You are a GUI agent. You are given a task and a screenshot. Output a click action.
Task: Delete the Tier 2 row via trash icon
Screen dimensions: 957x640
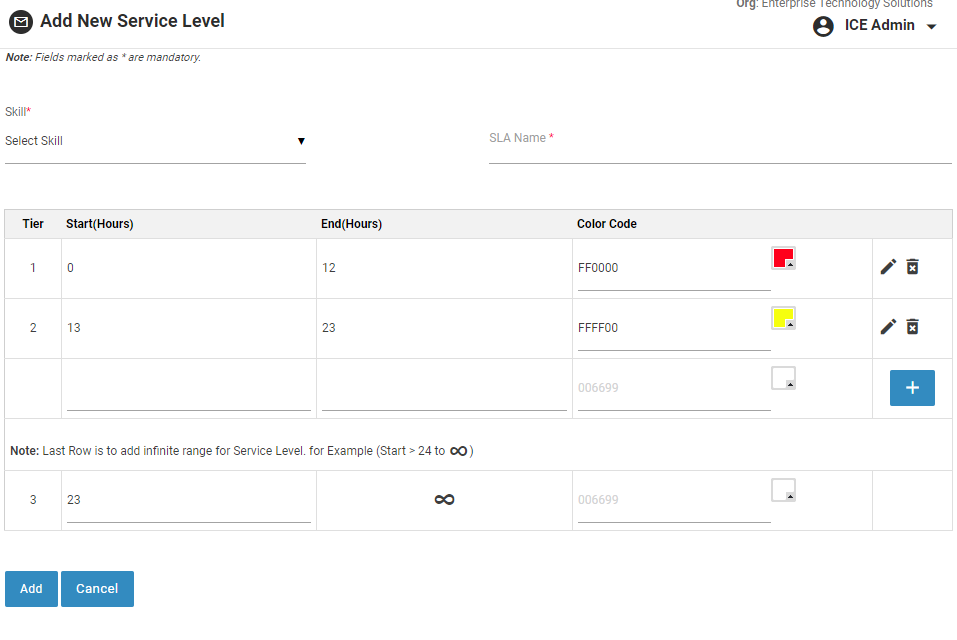pyautogui.click(x=912, y=327)
